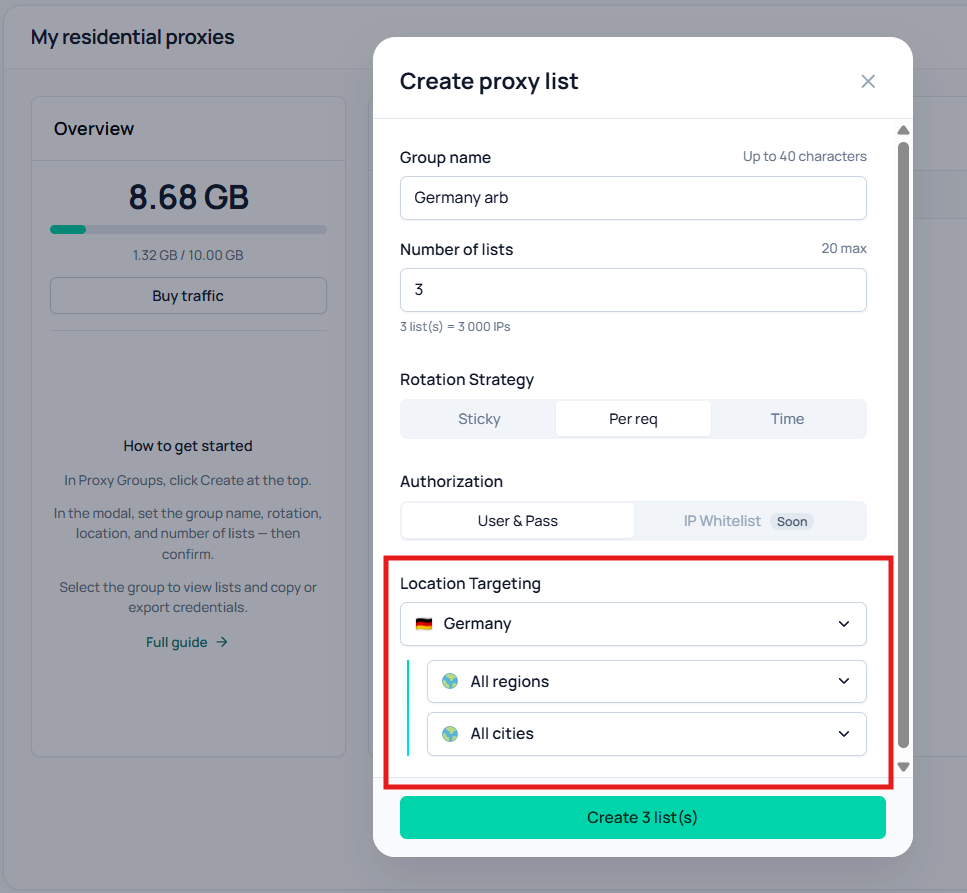Click the scrollbar up arrow in the dialog

[903, 130]
